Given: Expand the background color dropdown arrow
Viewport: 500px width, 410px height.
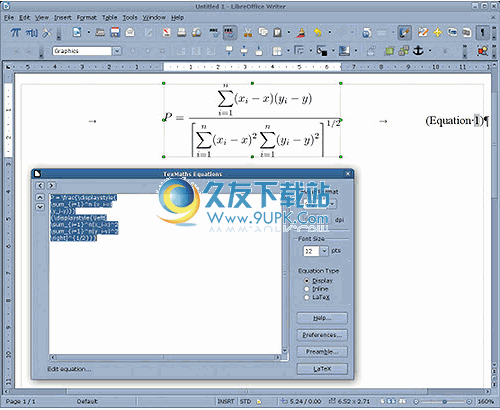Looking at the screenshot, I should 356,51.
